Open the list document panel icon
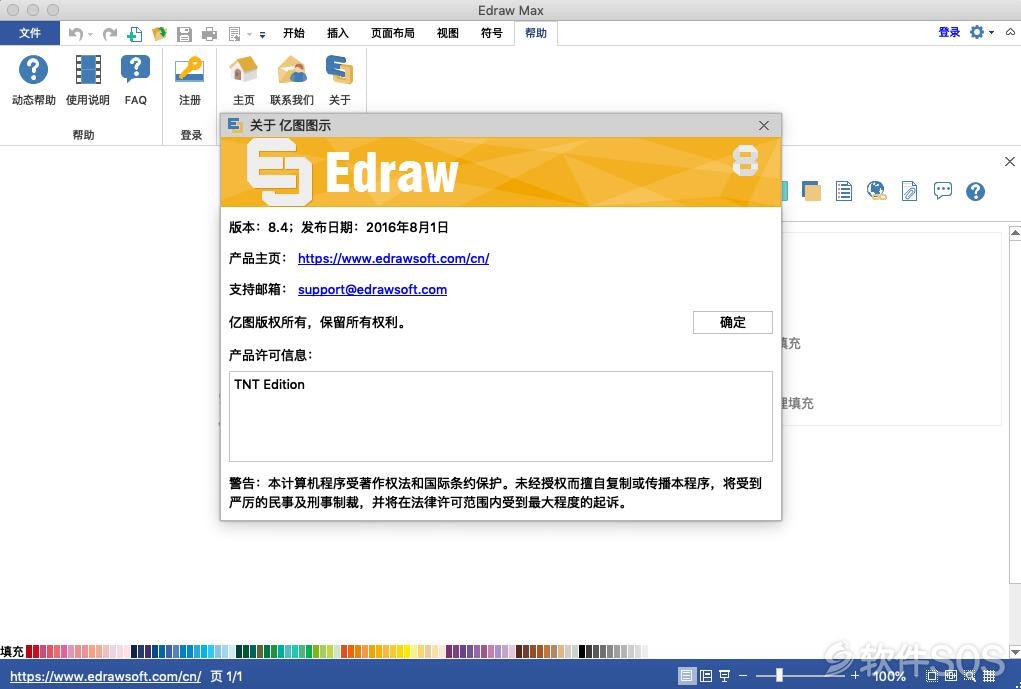The height and width of the screenshot is (689, 1021). pyautogui.click(x=844, y=191)
